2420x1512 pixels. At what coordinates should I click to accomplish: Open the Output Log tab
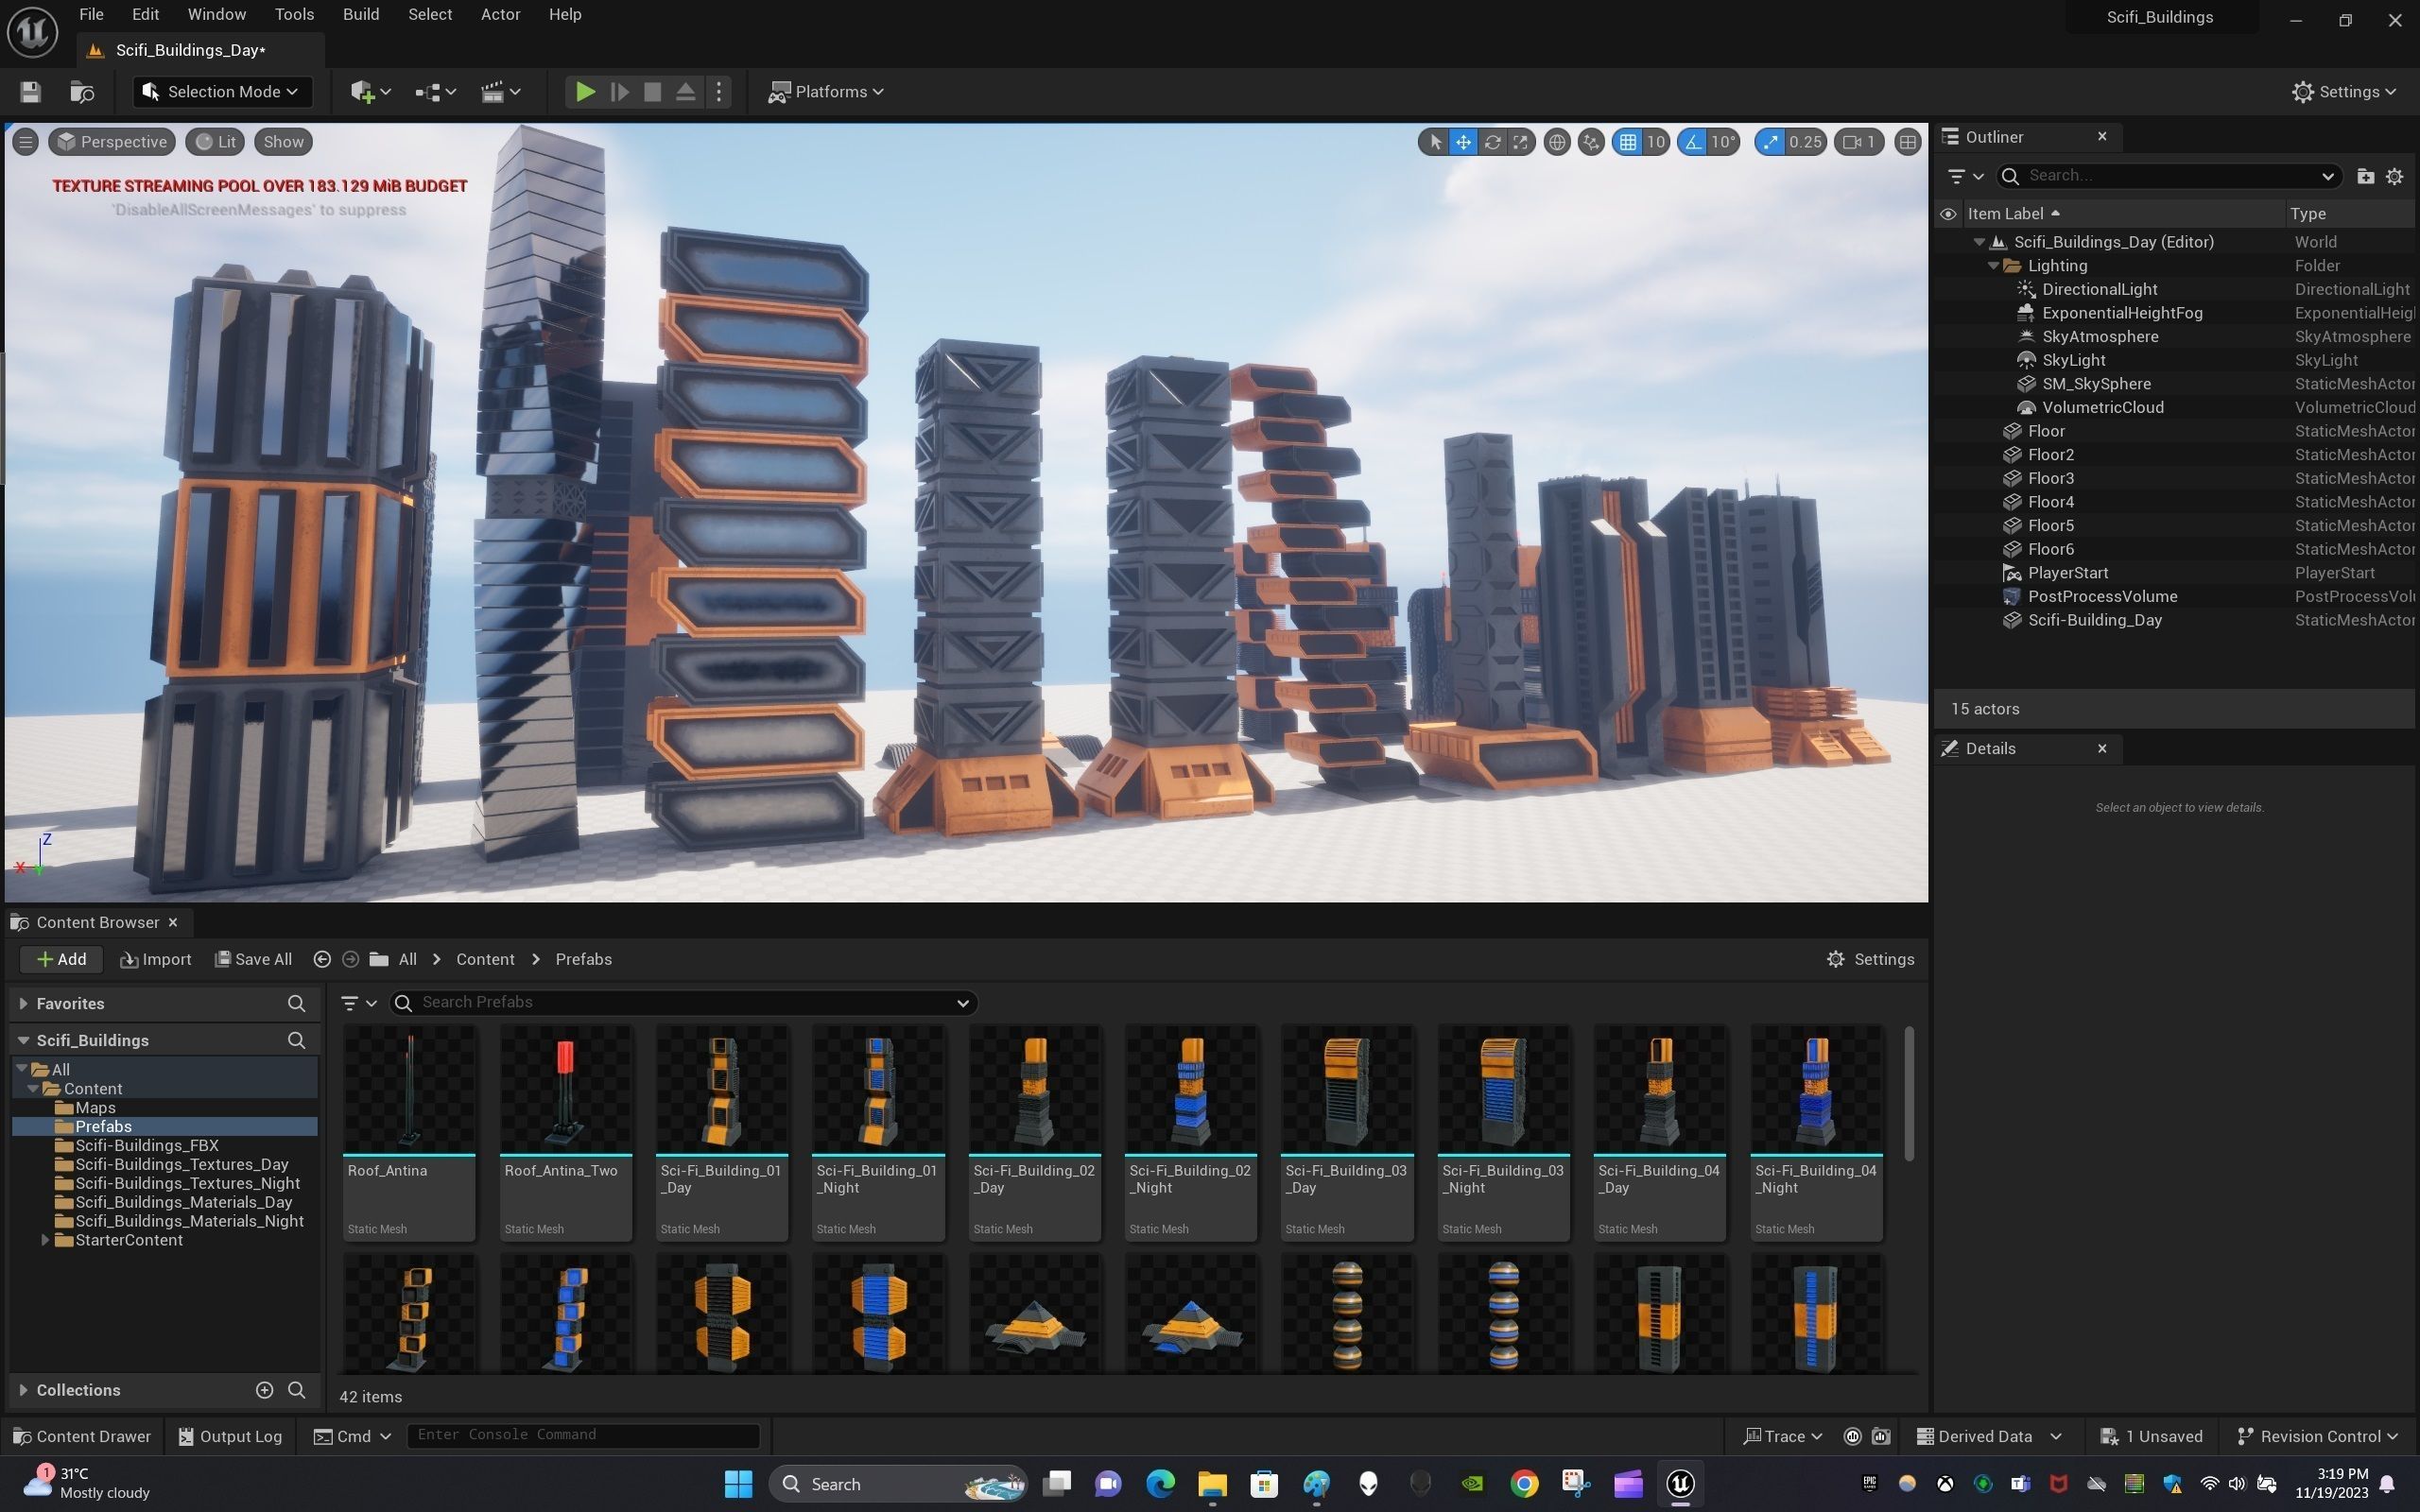coord(230,1436)
